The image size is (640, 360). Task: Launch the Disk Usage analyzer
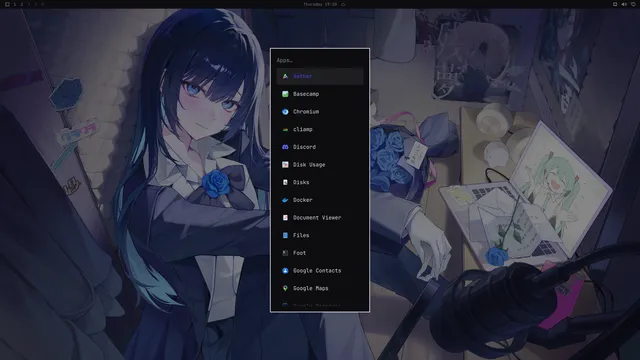pos(320,164)
